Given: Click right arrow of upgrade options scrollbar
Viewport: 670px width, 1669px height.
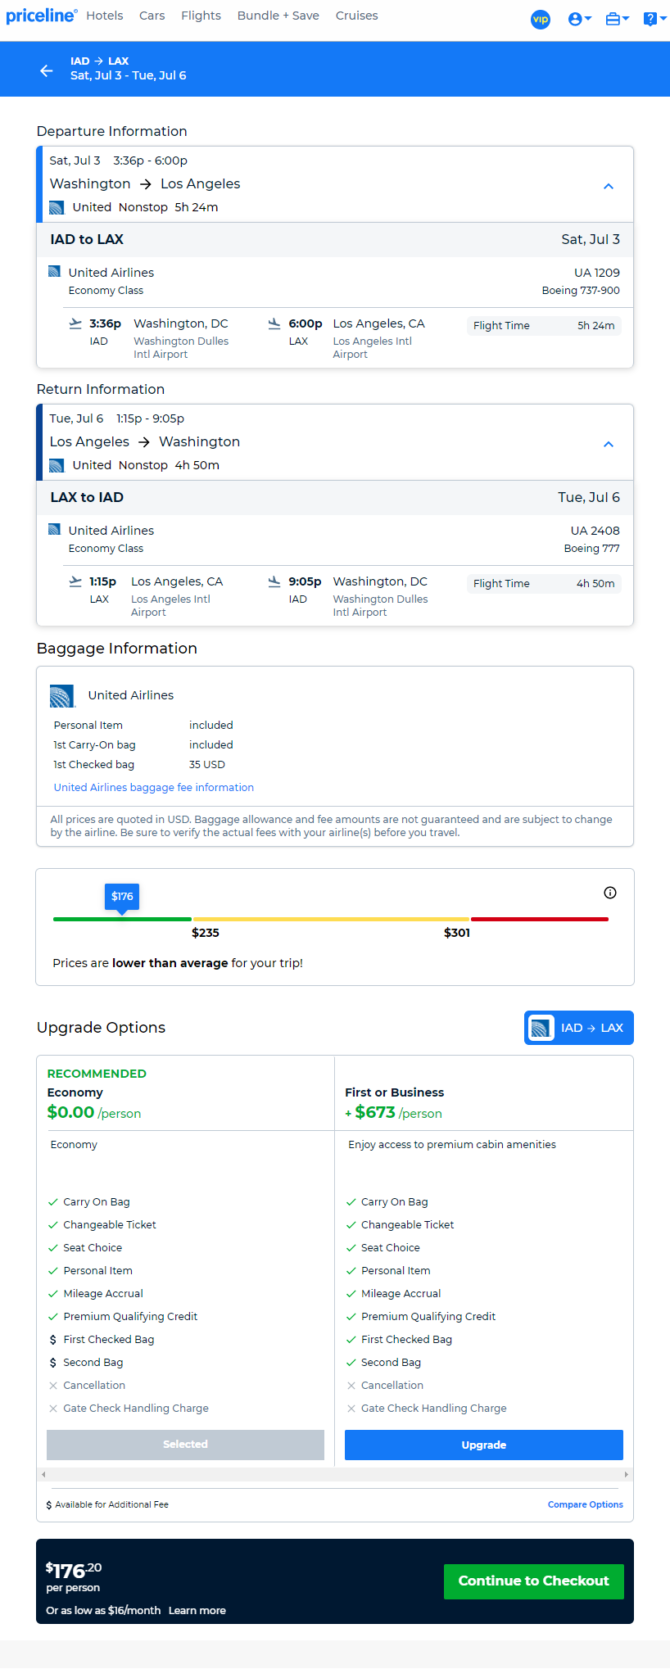Looking at the screenshot, I should [x=626, y=1475].
